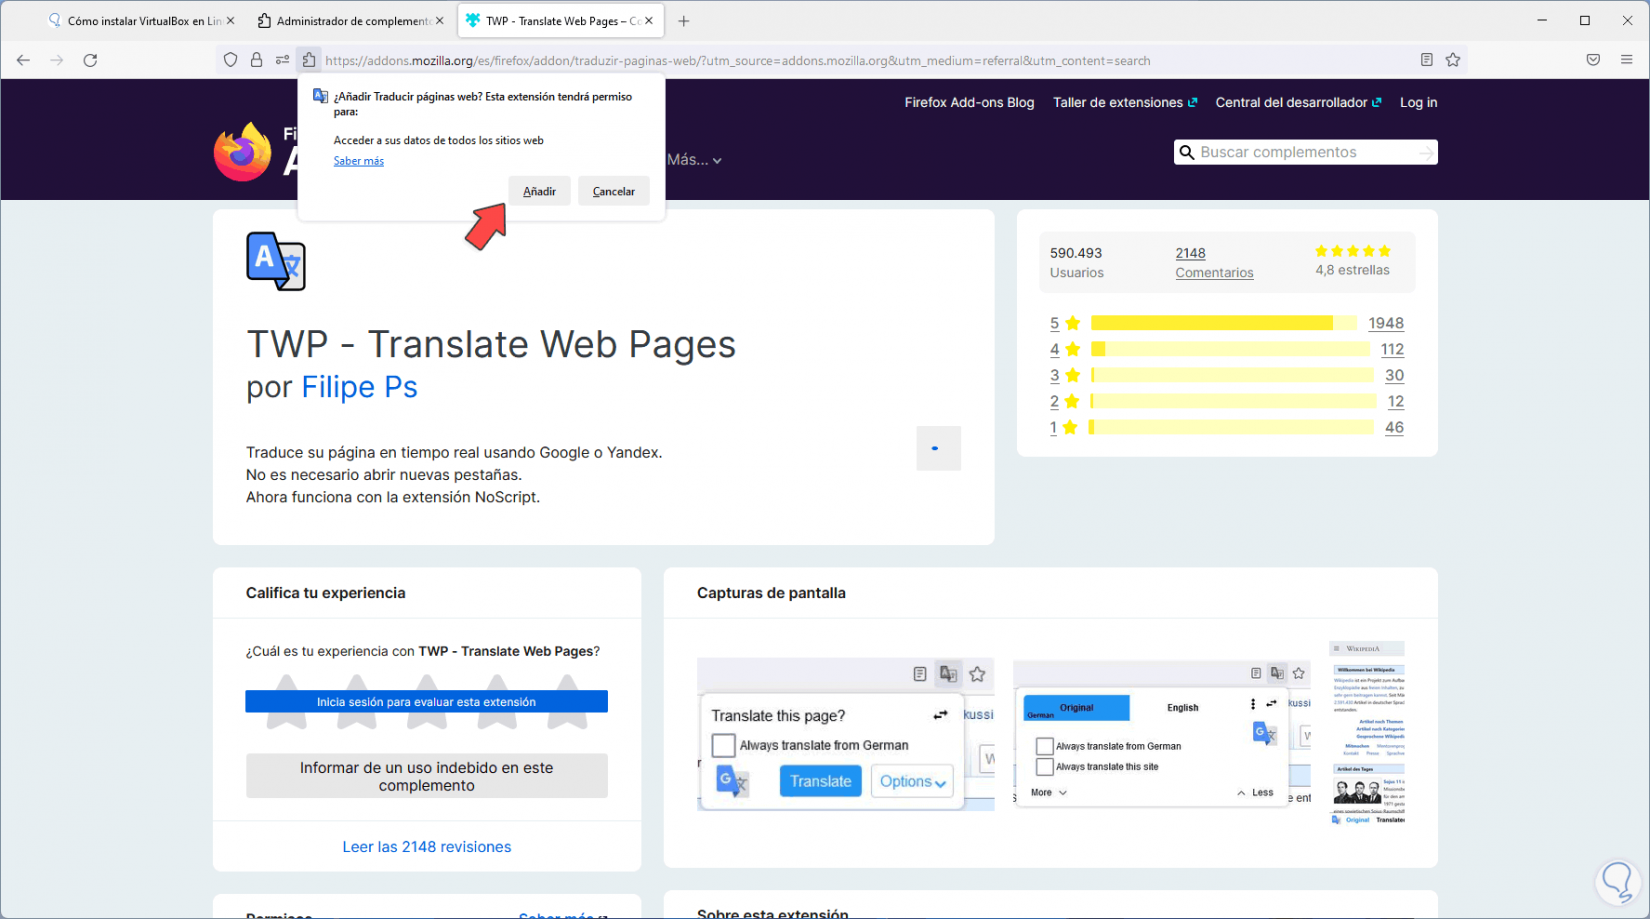The image size is (1650, 919).
Task: Open Firefox Add-ons Blog
Action: (969, 102)
